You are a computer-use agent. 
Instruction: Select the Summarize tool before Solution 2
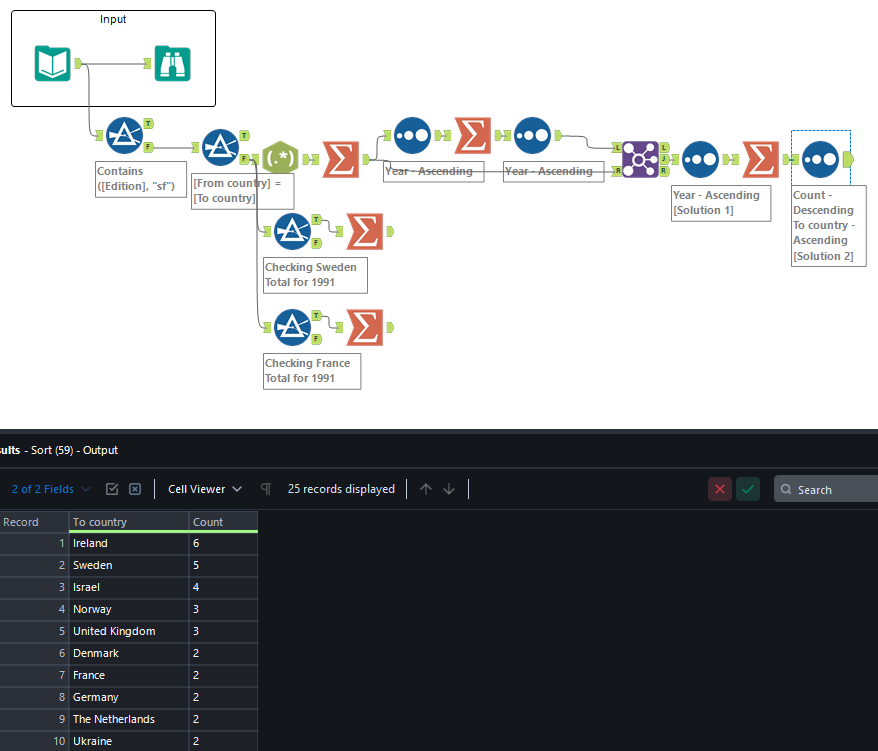pos(760,159)
